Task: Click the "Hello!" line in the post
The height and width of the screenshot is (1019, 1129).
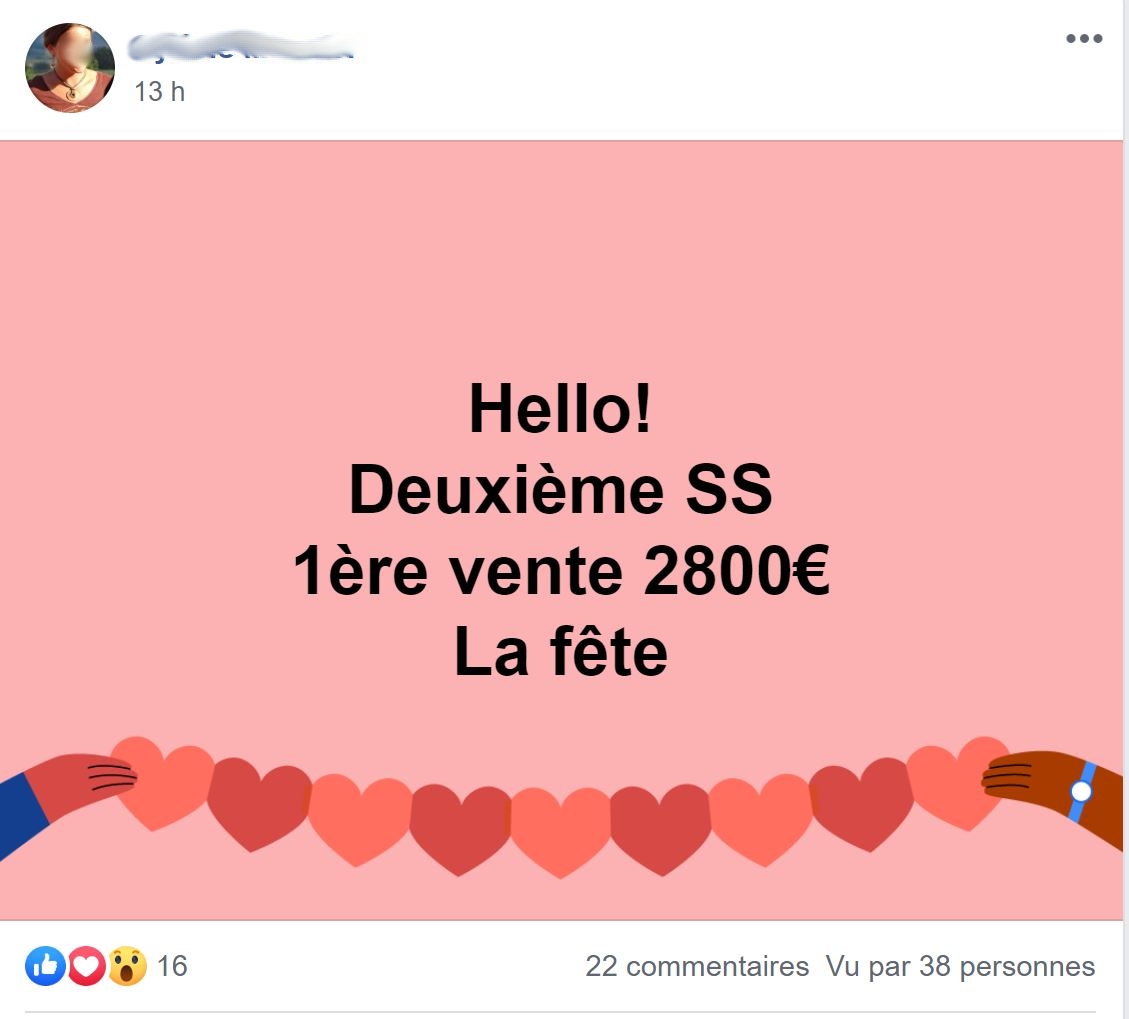Action: click(560, 408)
